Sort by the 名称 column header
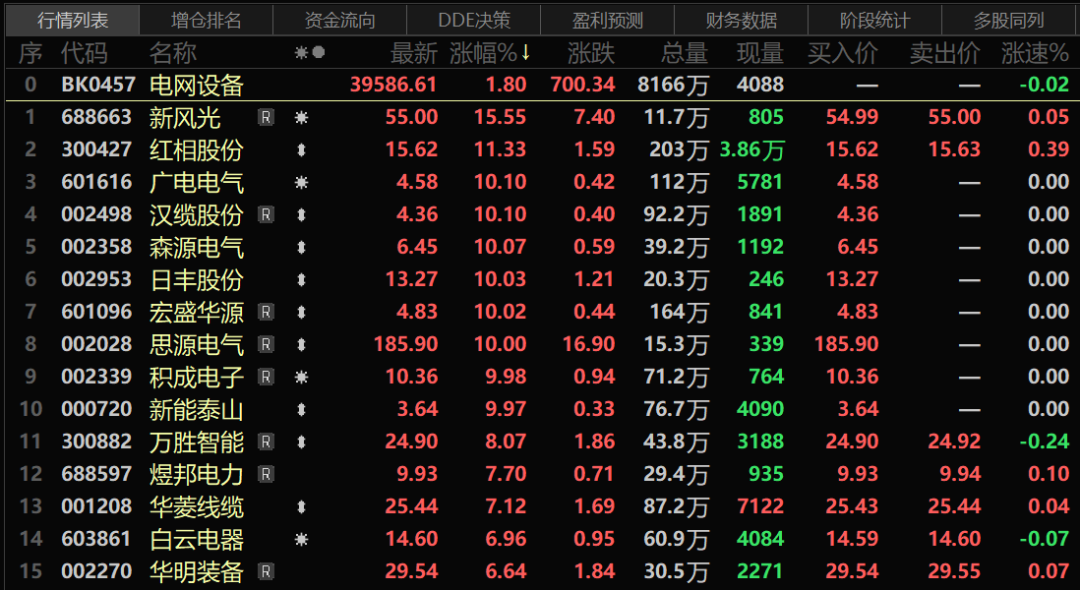The width and height of the screenshot is (1080, 590). 173,53
